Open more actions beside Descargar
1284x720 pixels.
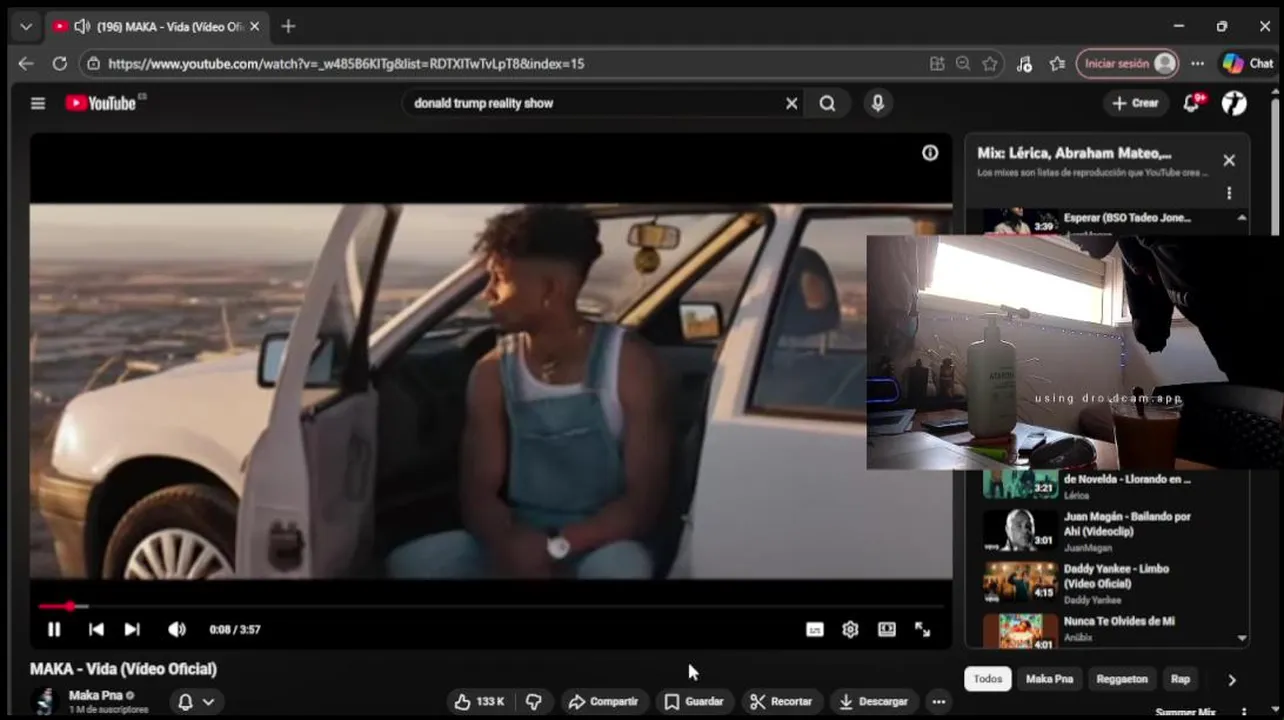938,702
